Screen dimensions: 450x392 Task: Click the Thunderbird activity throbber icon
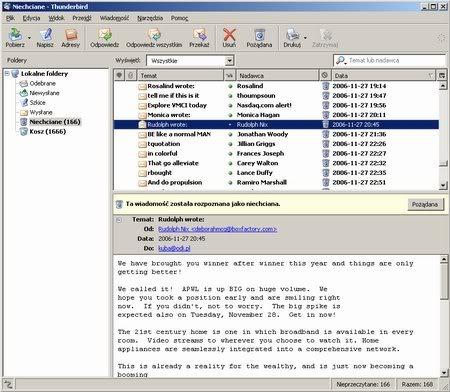click(x=441, y=37)
